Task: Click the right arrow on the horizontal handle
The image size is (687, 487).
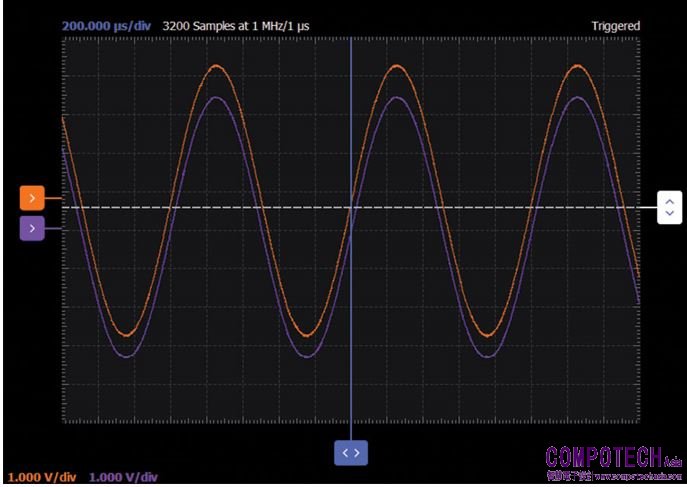Action: (357, 453)
